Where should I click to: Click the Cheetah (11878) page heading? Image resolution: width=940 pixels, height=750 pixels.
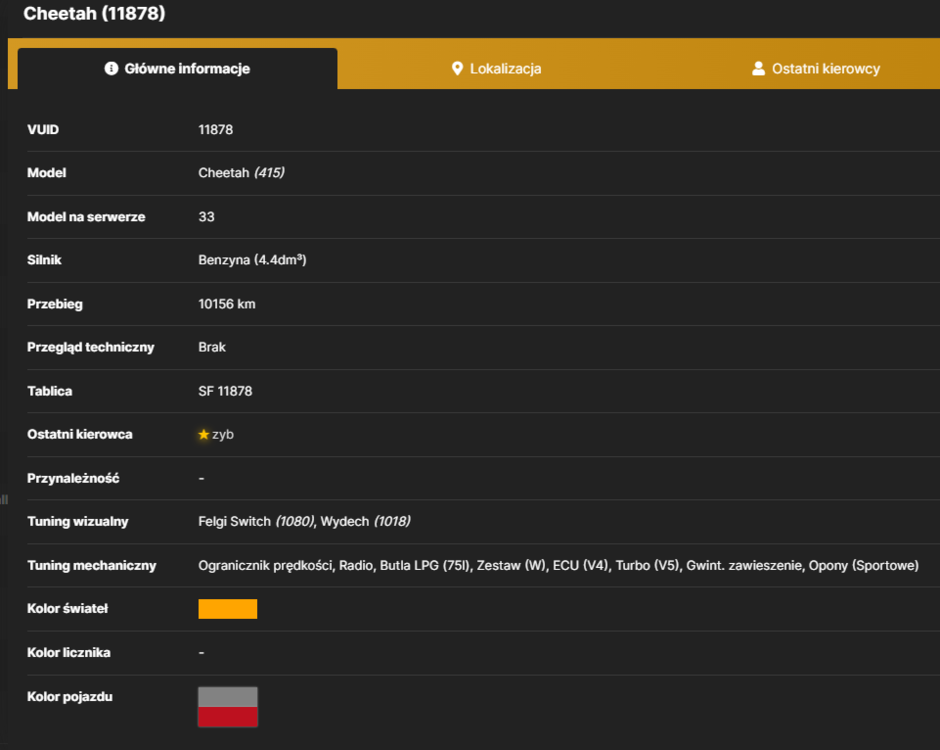coord(94,13)
